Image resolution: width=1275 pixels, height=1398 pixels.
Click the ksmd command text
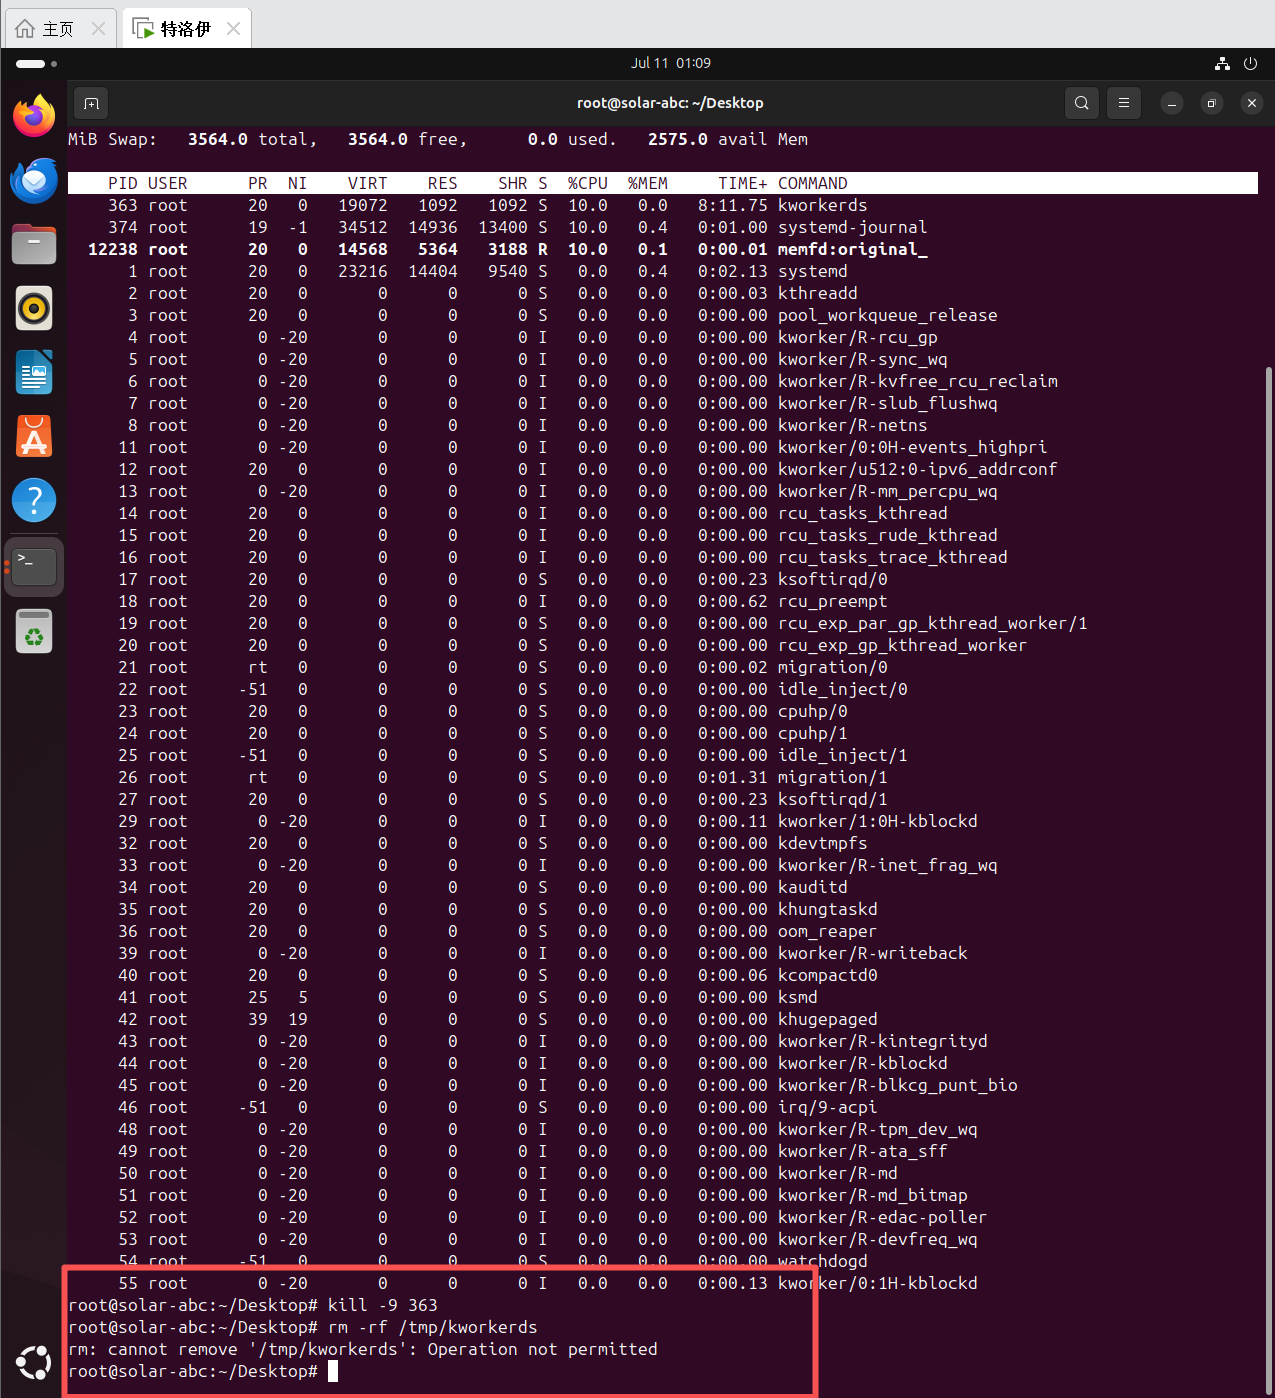[x=798, y=997]
